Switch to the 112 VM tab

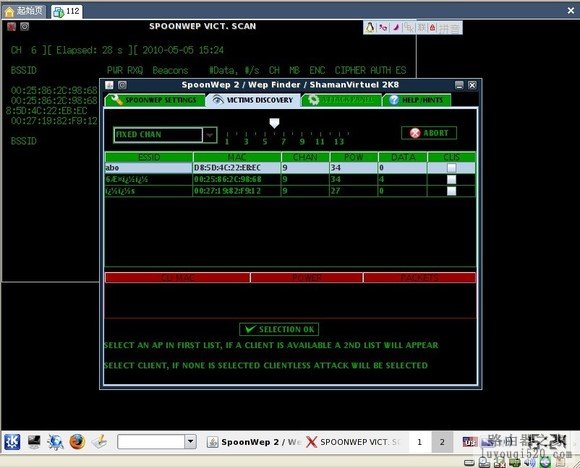point(67,11)
